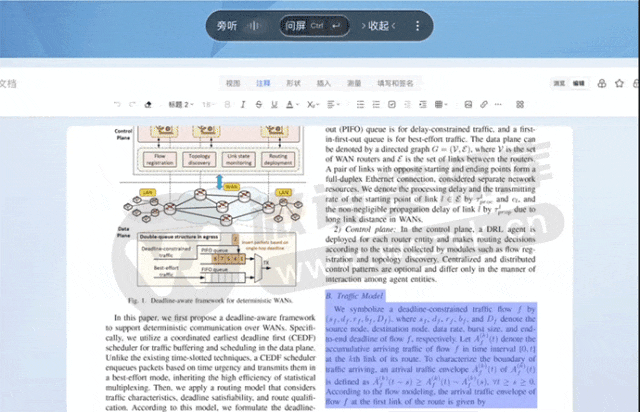Click the Fig. 1 network diagram
Screen dimensions: 640x412
210,207
